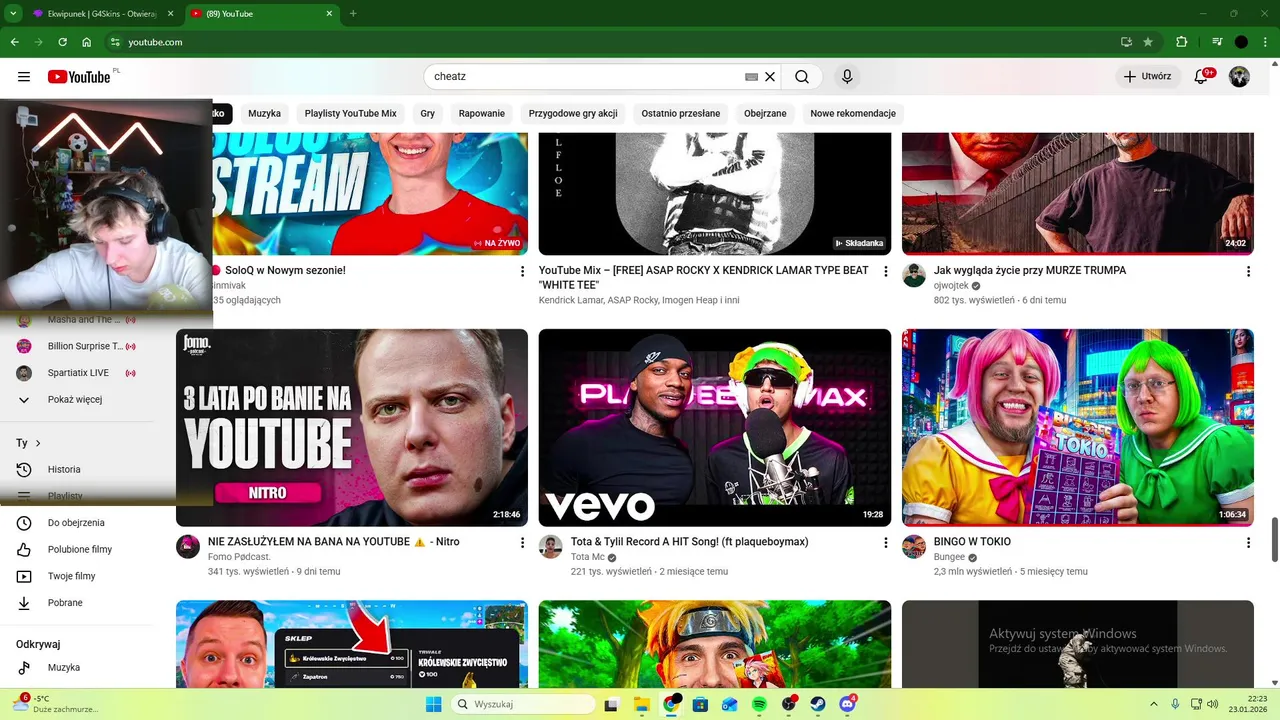Bookmark this page with star icon
This screenshot has width=1280, height=720.
(1148, 42)
